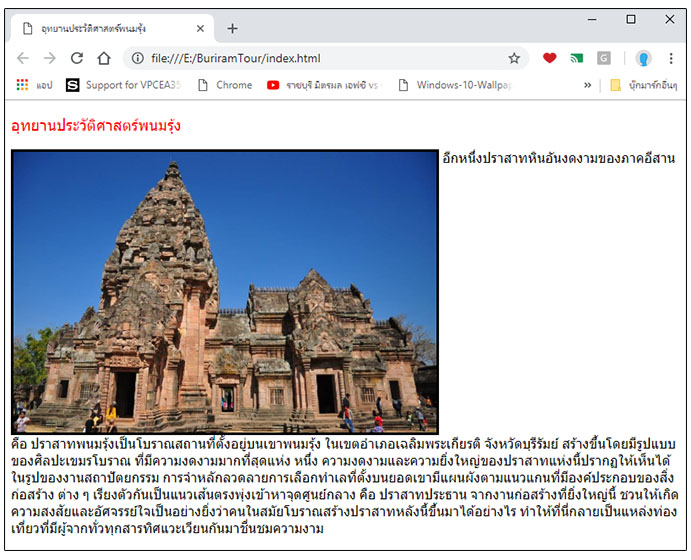Click the red heart extension icon
The width and height of the screenshot is (691, 560).
(549, 58)
